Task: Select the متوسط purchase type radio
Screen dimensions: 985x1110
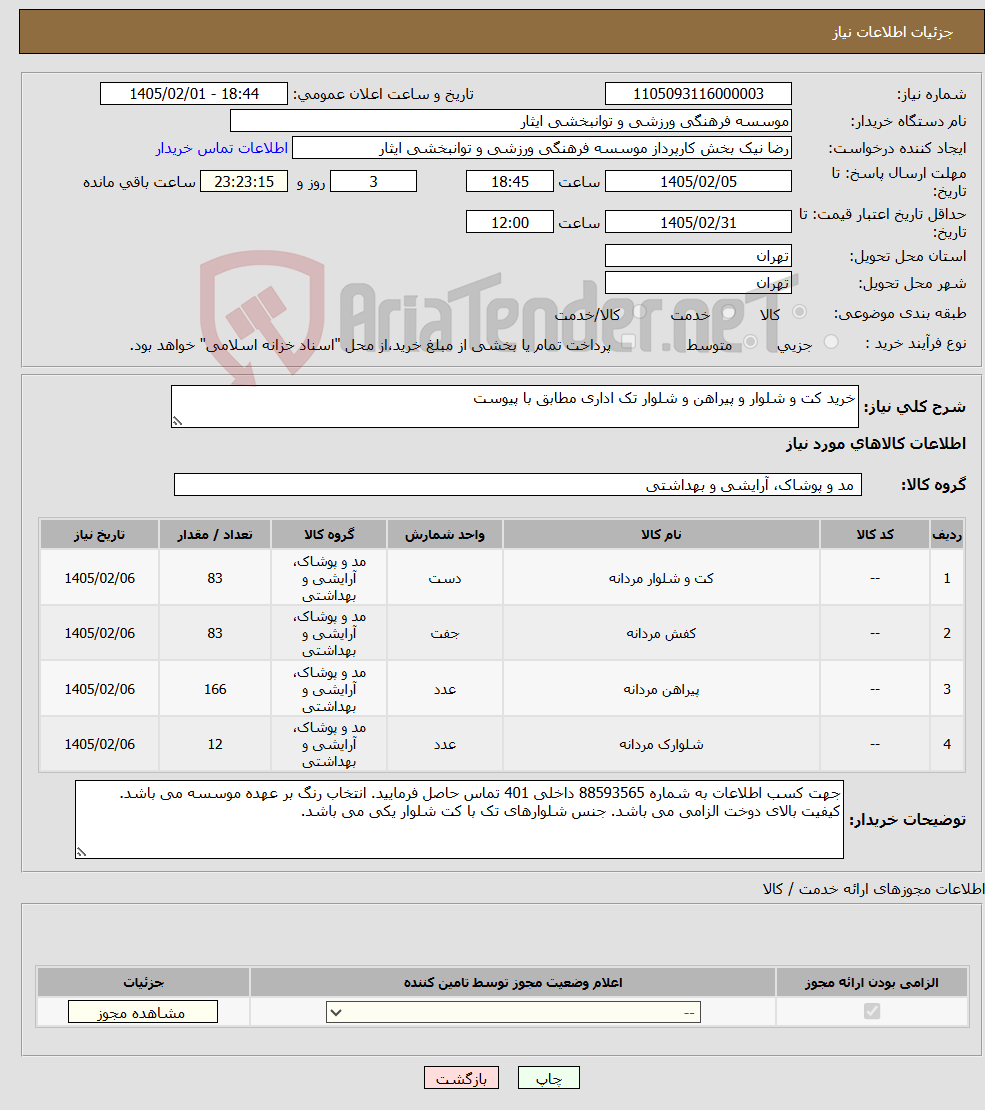Action: [x=751, y=343]
